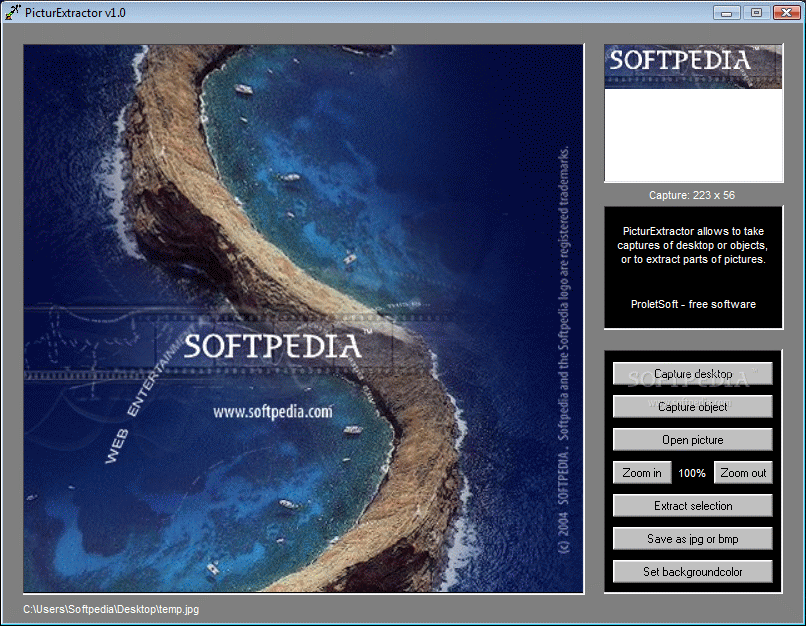This screenshot has width=806, height=626.
Task: Click the PicturExtractor title bar icon
Action: pyautogui.click(x=12, y=12)
